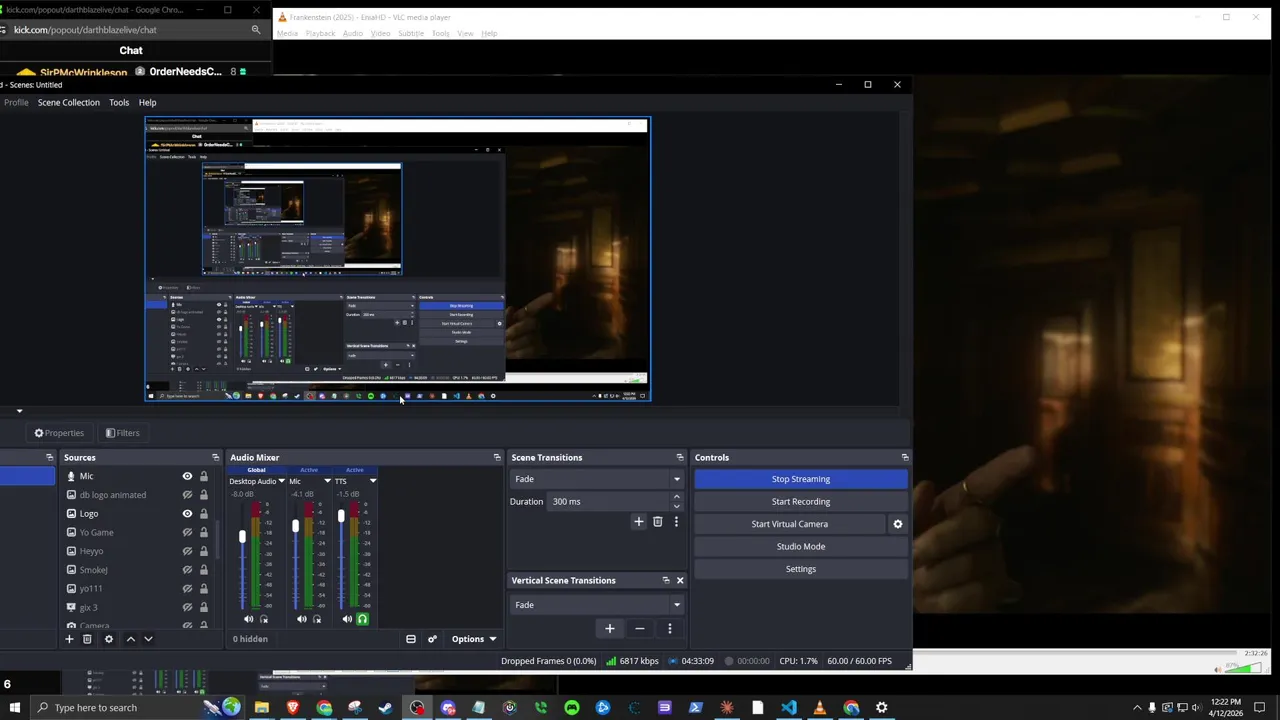Open Vertical Scene Transitions Fade dropdown

[x=597, y=605]
